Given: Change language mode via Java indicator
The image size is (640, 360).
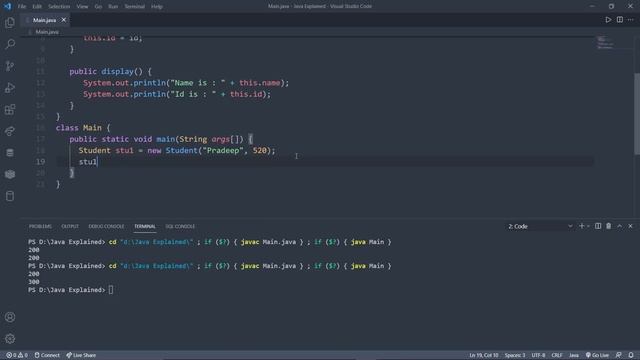Looking at the screenshot, I should point(574,355).
